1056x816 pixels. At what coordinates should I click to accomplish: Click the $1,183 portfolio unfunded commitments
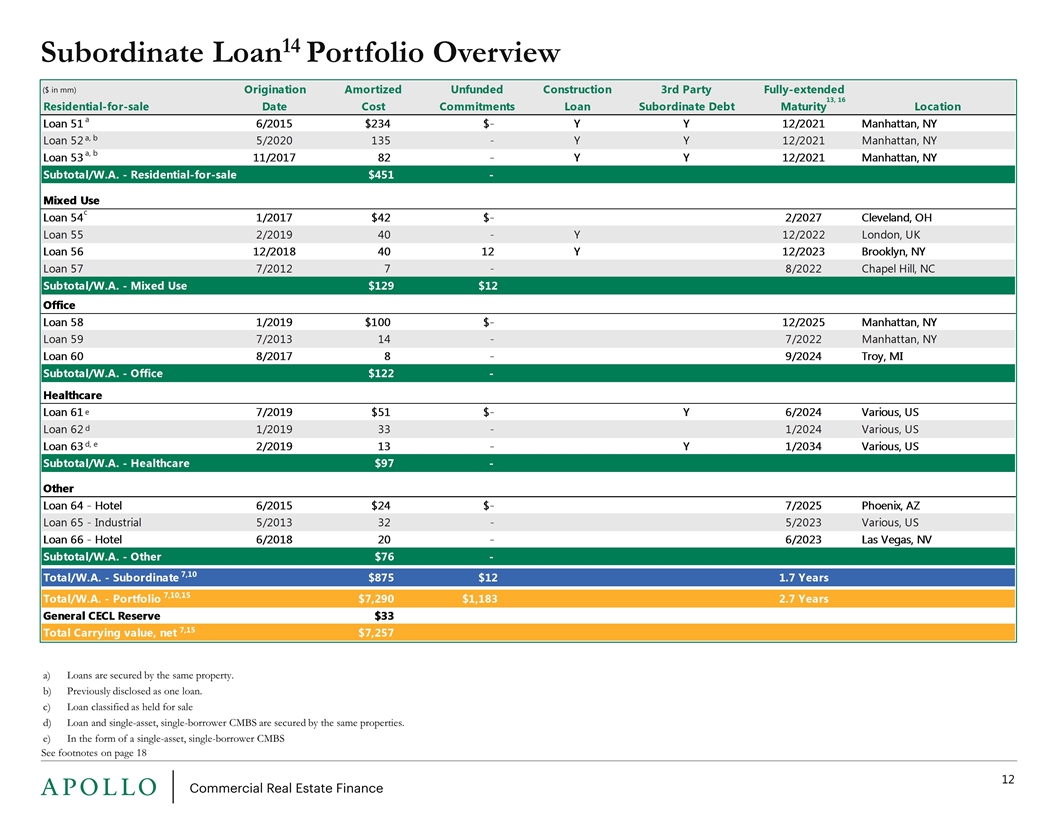(480, 599)
